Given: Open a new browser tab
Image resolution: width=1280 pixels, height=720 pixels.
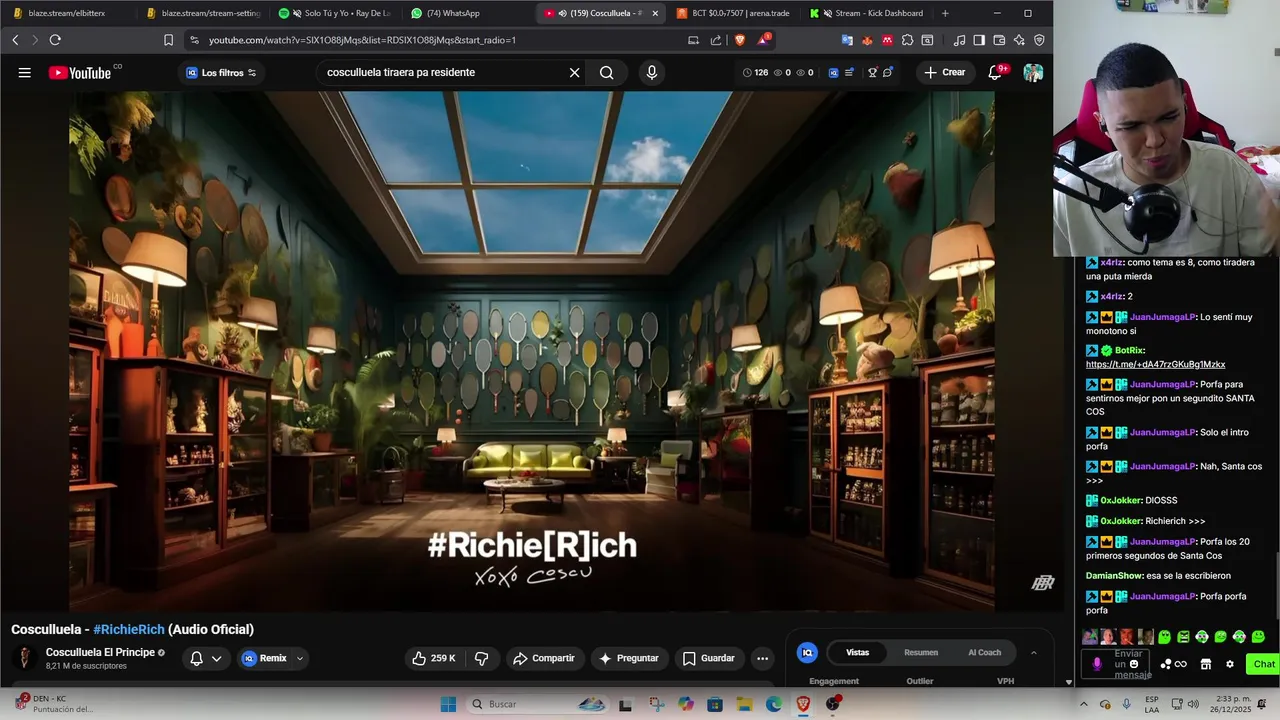Looking at the screenshot, I should pyautogui.click(x=945, y=13).
